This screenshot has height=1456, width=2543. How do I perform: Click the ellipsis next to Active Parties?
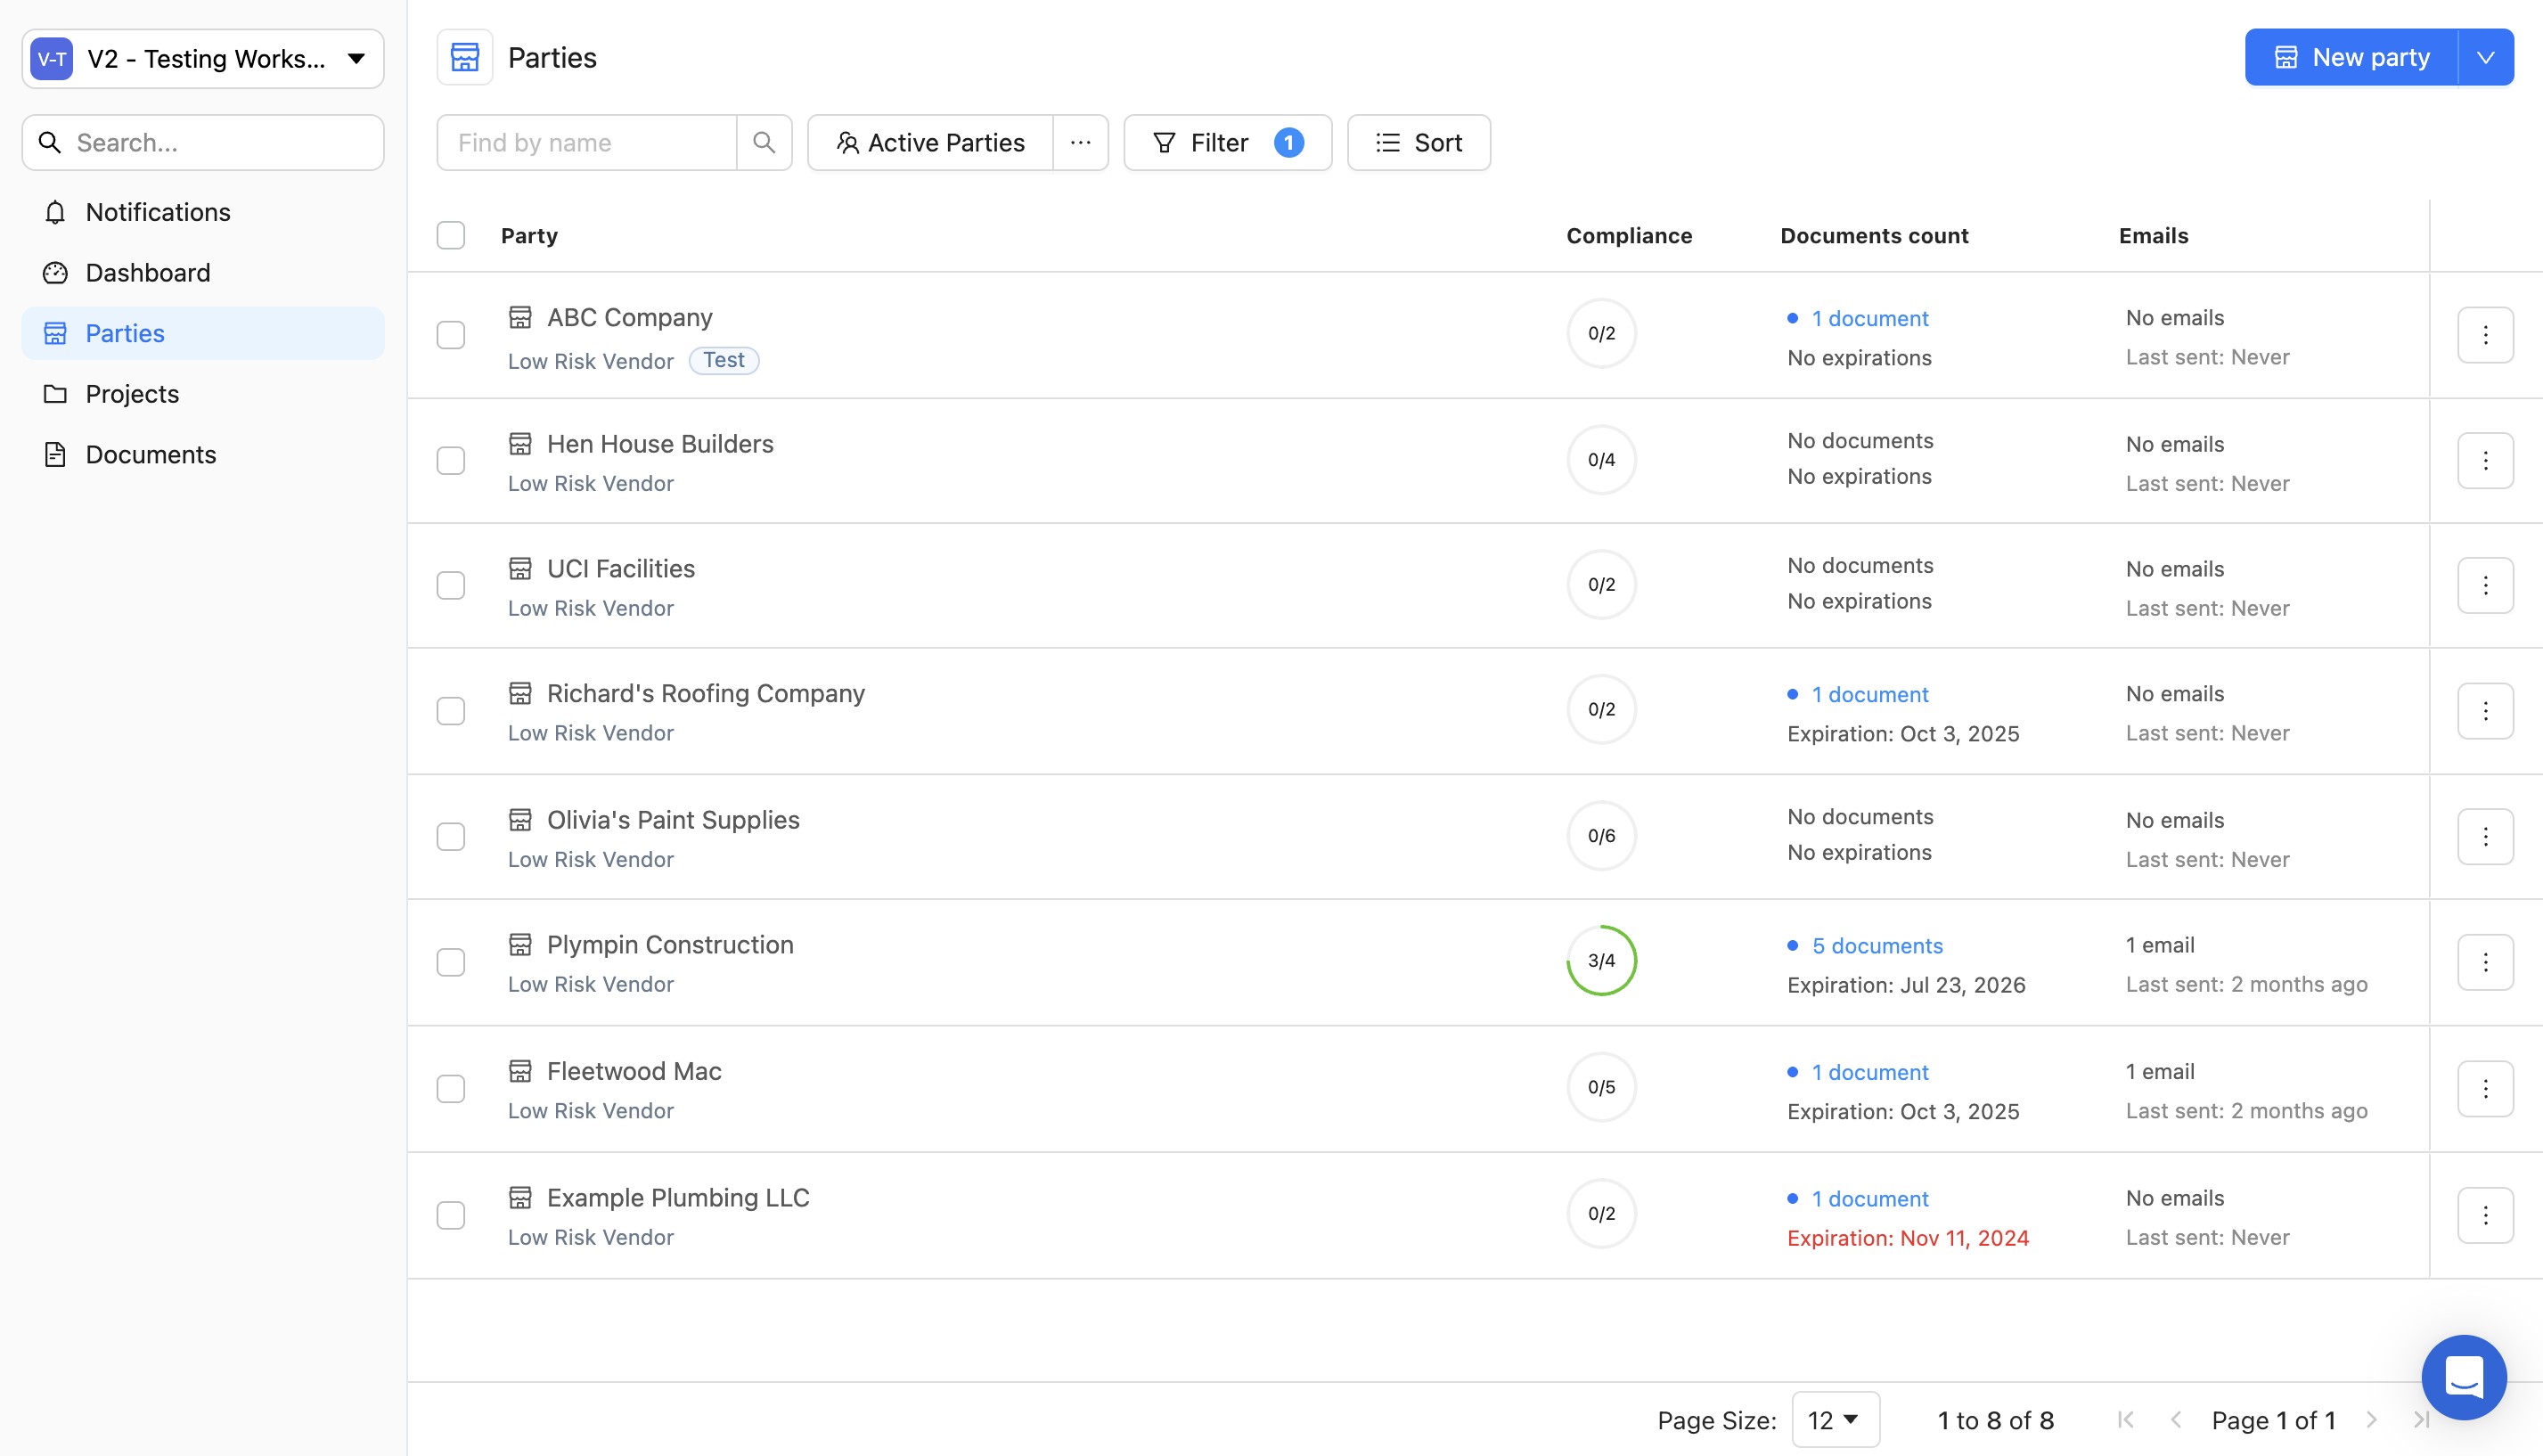(1080, 142)
